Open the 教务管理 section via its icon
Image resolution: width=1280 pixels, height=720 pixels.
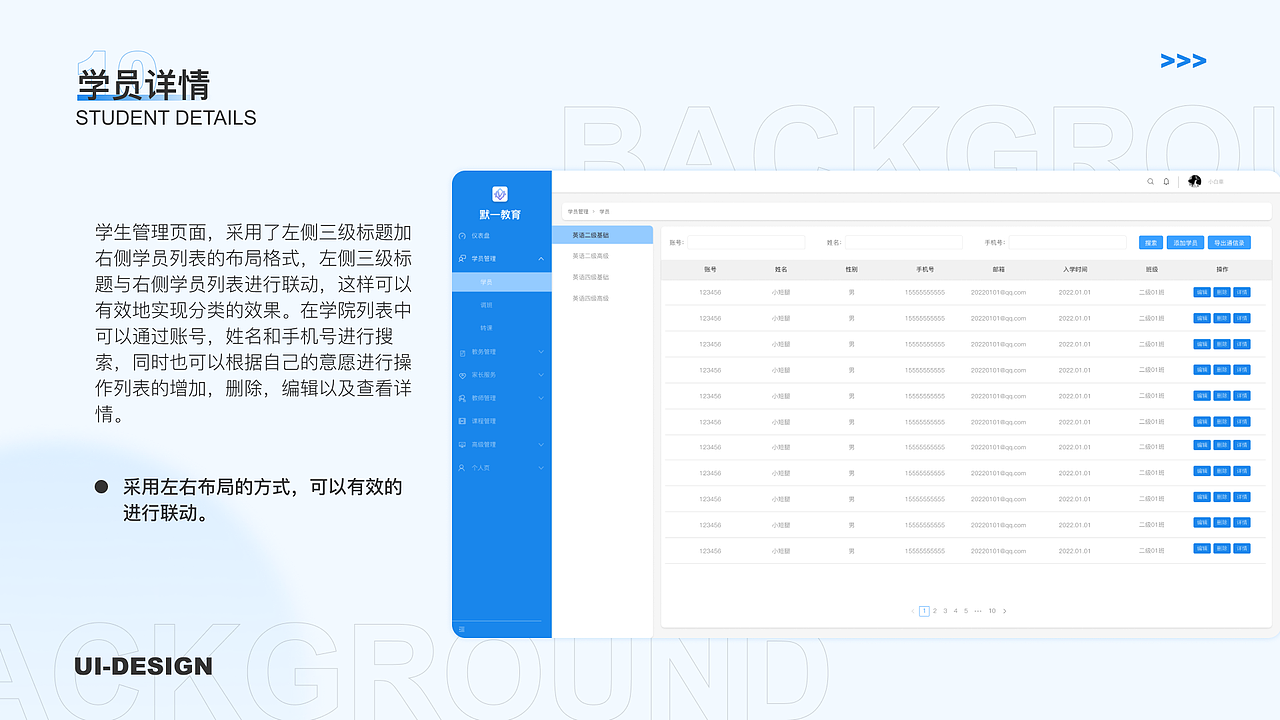(460, 352)
